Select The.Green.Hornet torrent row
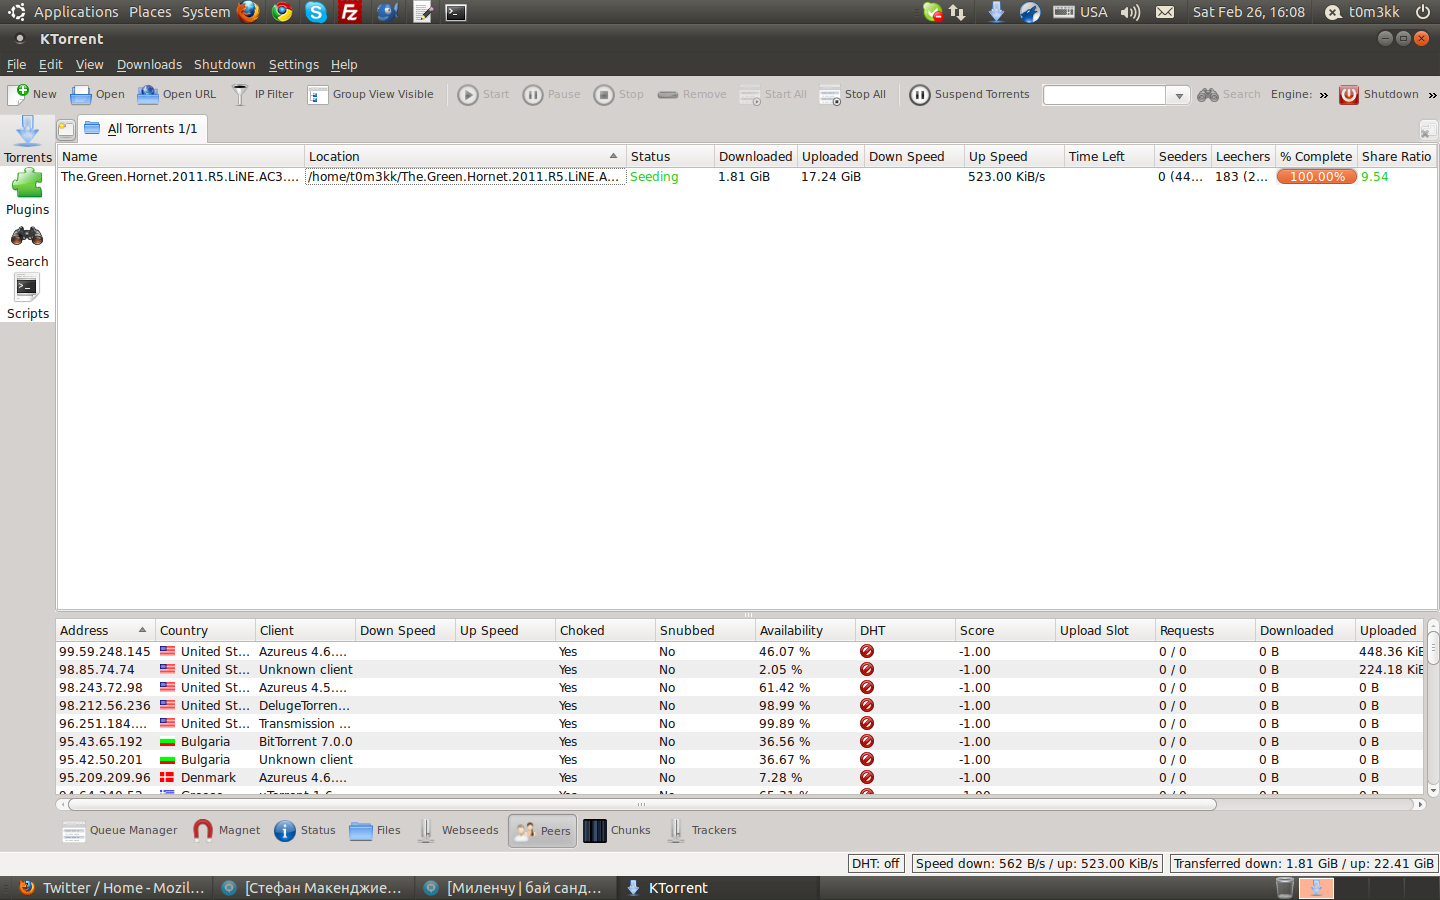This screenshot has height=900, width=1440. (746, 177)
